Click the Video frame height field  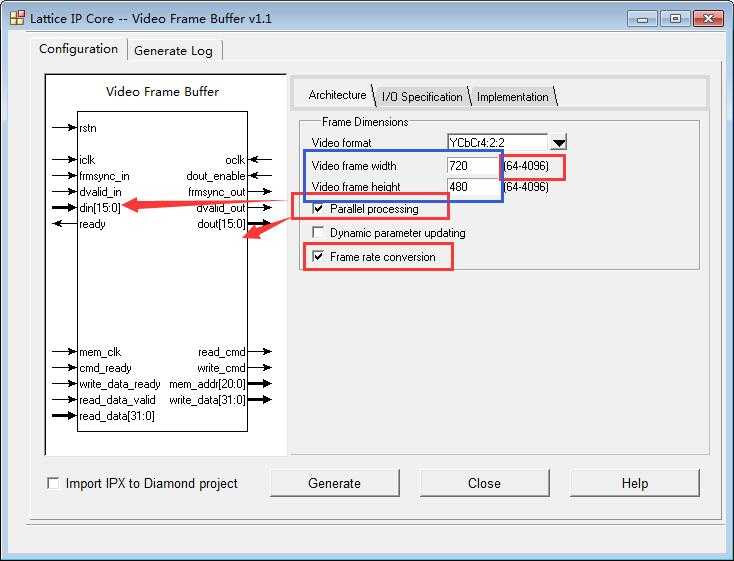(x=472, y=187)
